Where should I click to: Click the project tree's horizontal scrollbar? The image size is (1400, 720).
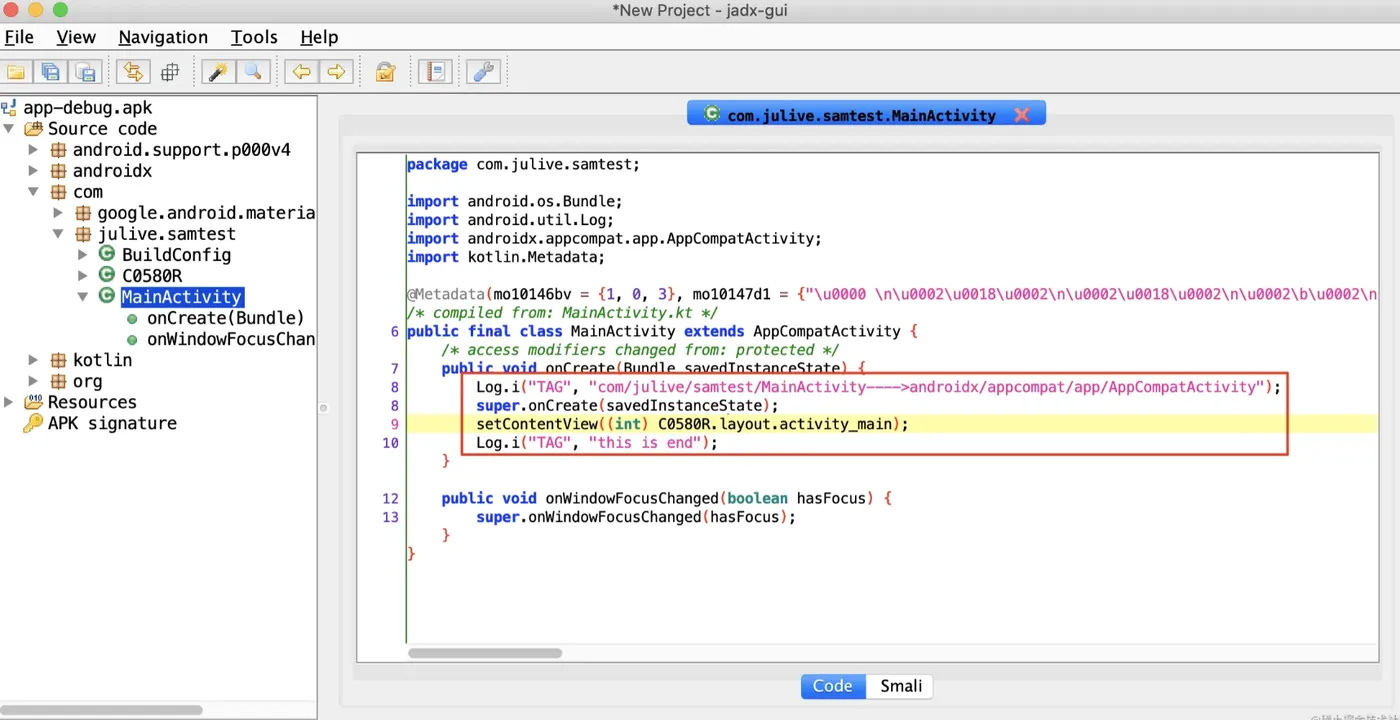coord(102,710)
